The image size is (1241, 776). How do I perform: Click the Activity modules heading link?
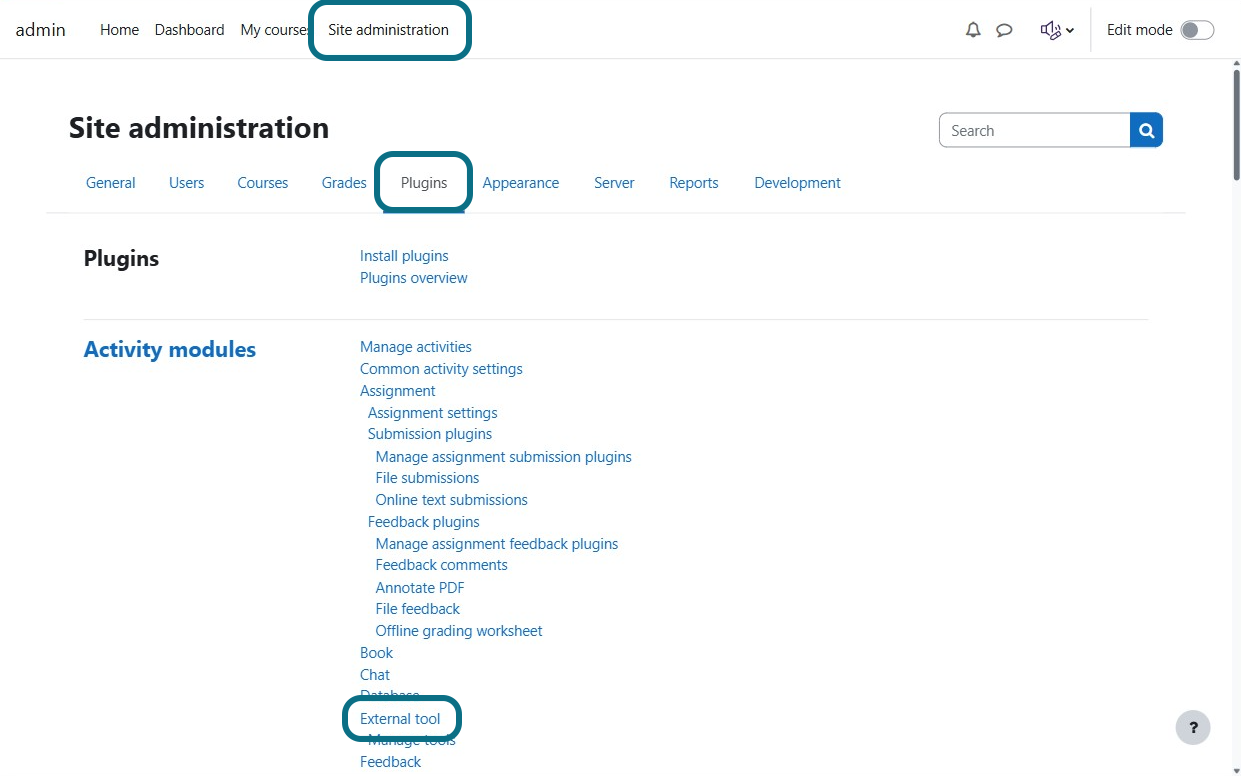(x=170, y=349)
